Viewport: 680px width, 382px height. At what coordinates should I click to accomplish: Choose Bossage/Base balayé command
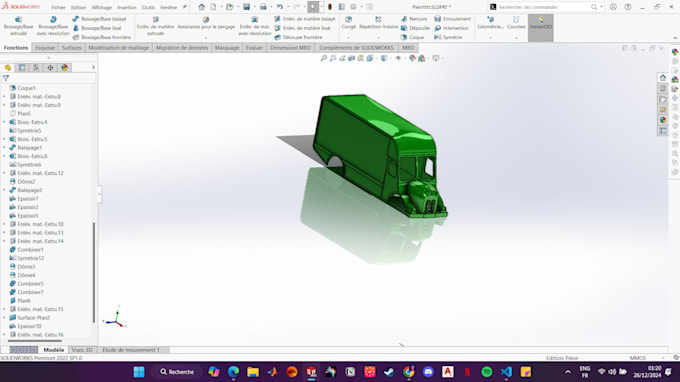[x=100, y=19]
